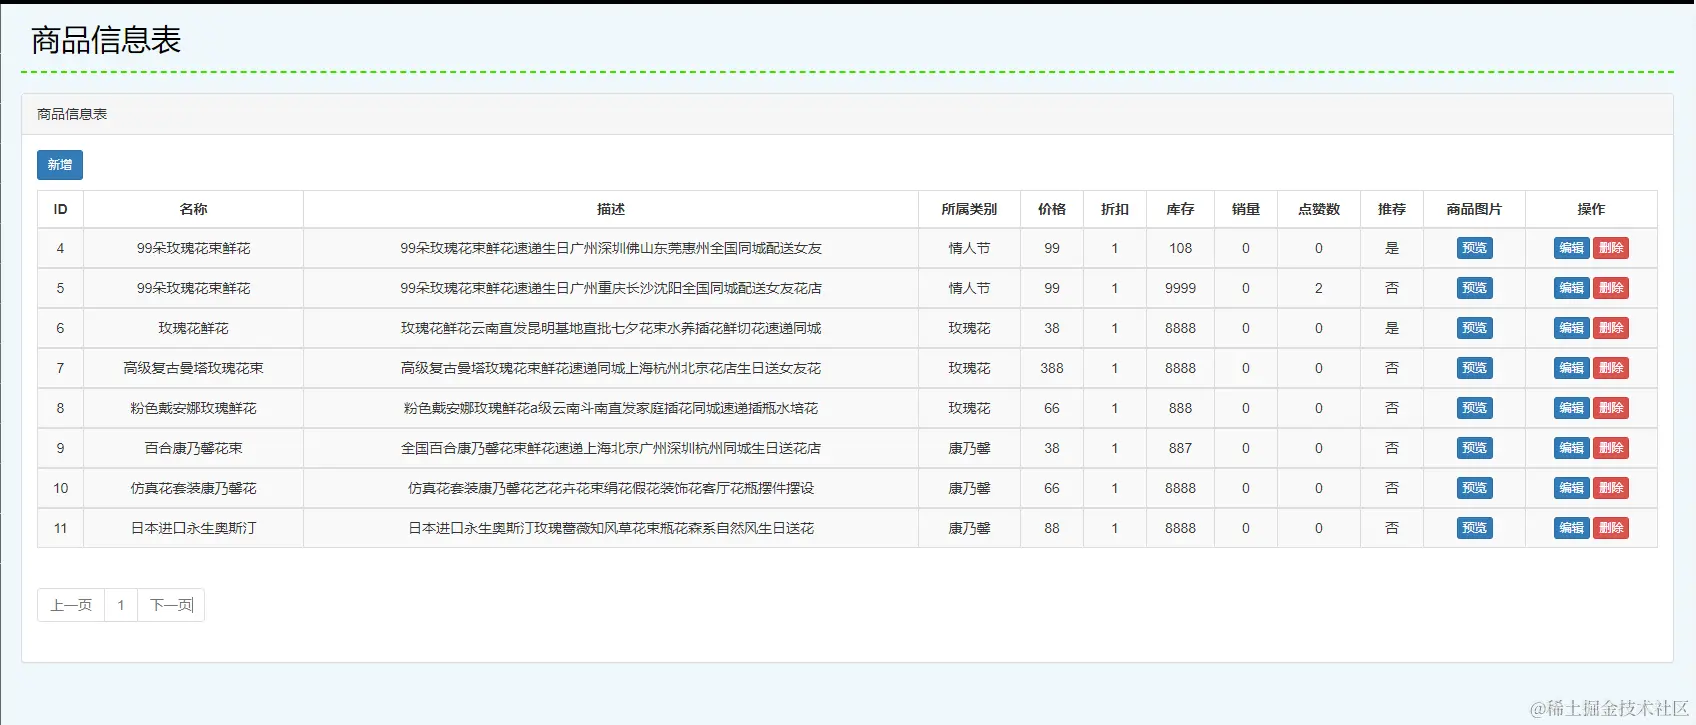This screenshot has width=1696, height=725.
Task: Click stock value 887
Action: [1180, 448]
